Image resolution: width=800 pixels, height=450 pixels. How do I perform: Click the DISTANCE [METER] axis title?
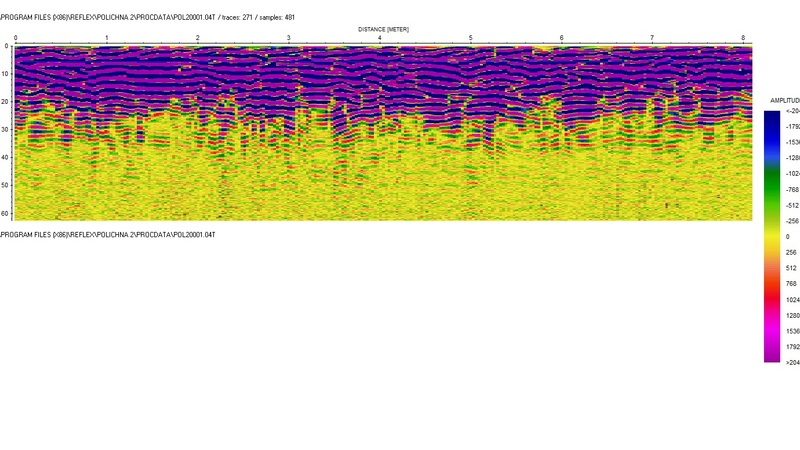(383, 30)
